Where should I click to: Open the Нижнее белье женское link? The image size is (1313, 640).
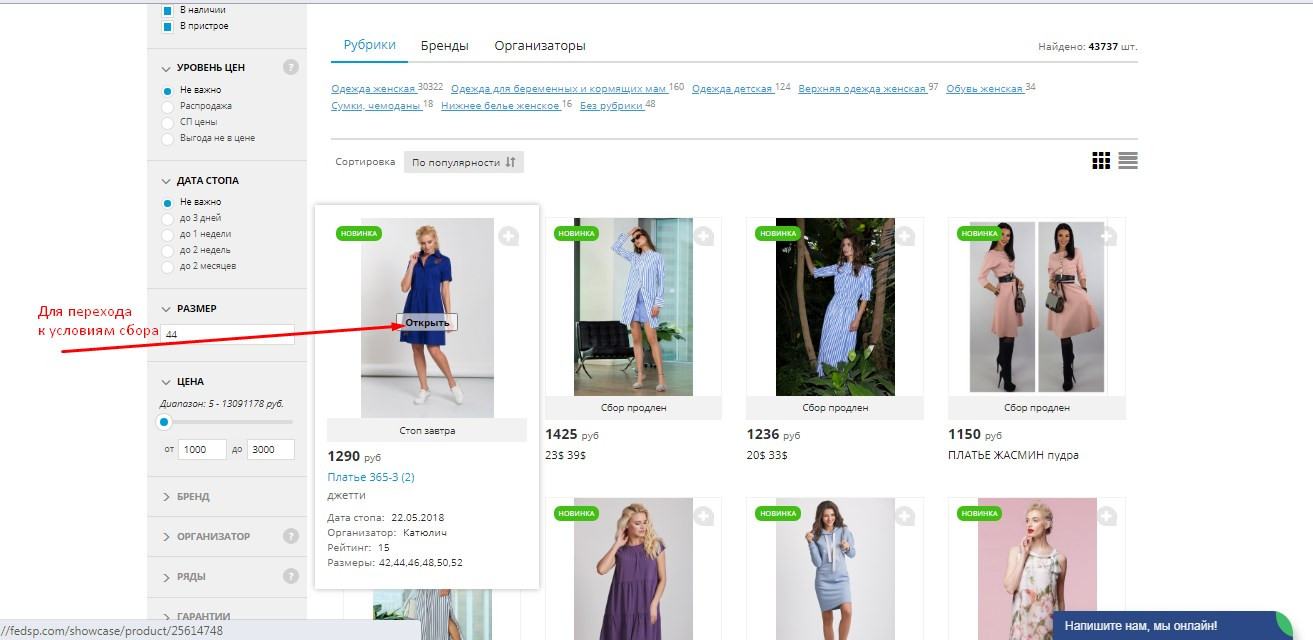pyautogui.click(x=500, y=105)
